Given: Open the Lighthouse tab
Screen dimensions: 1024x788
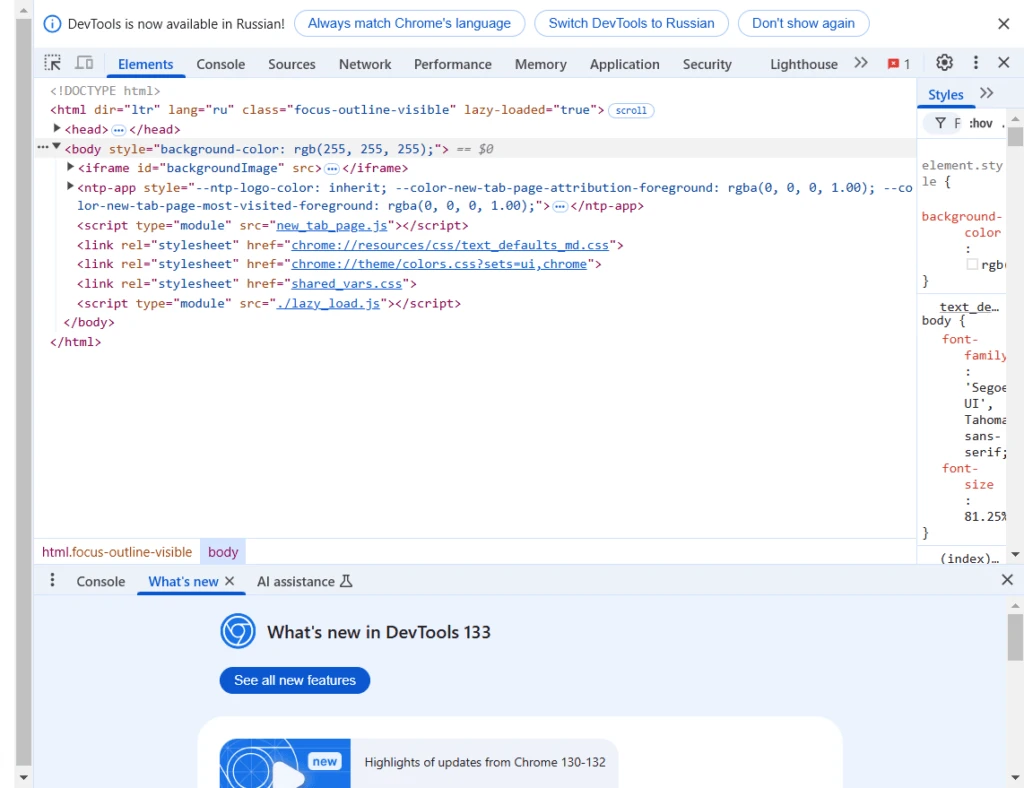Looking at the screenshot, I should click(804, 64).
